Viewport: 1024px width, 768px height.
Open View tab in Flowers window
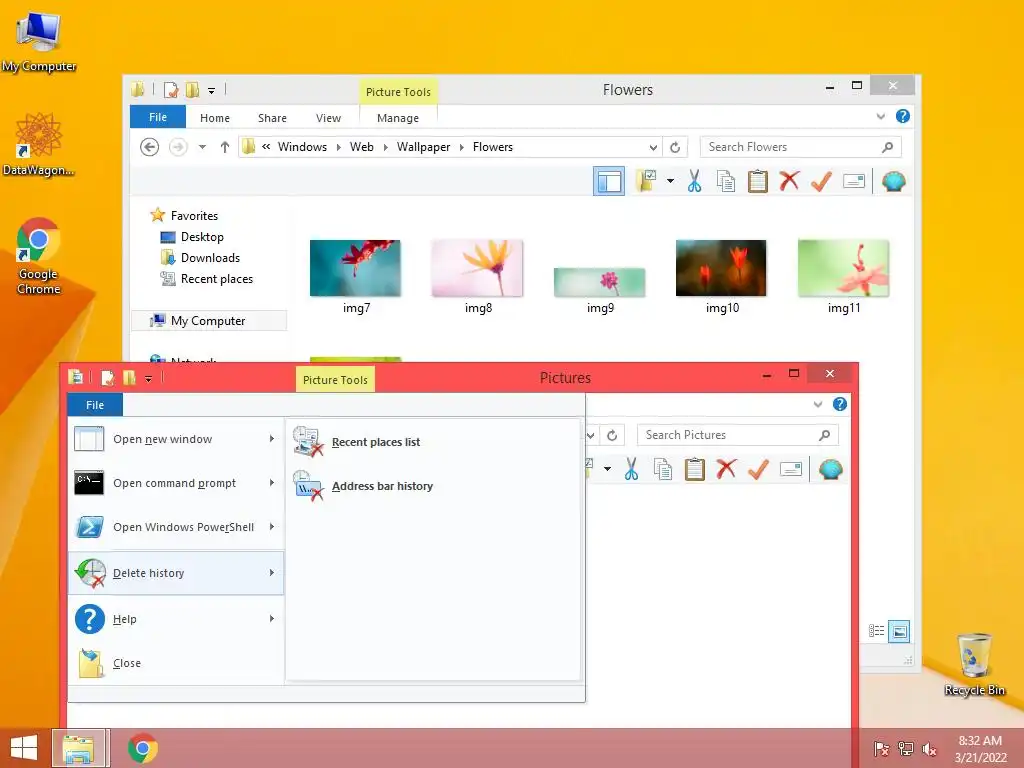(328, 118)
